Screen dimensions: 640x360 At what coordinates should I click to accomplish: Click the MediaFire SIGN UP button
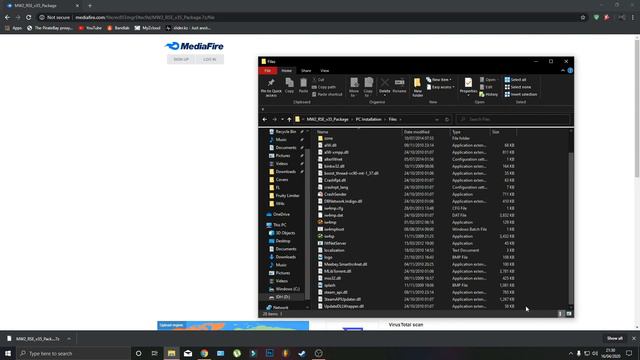[x=181, y=60]
